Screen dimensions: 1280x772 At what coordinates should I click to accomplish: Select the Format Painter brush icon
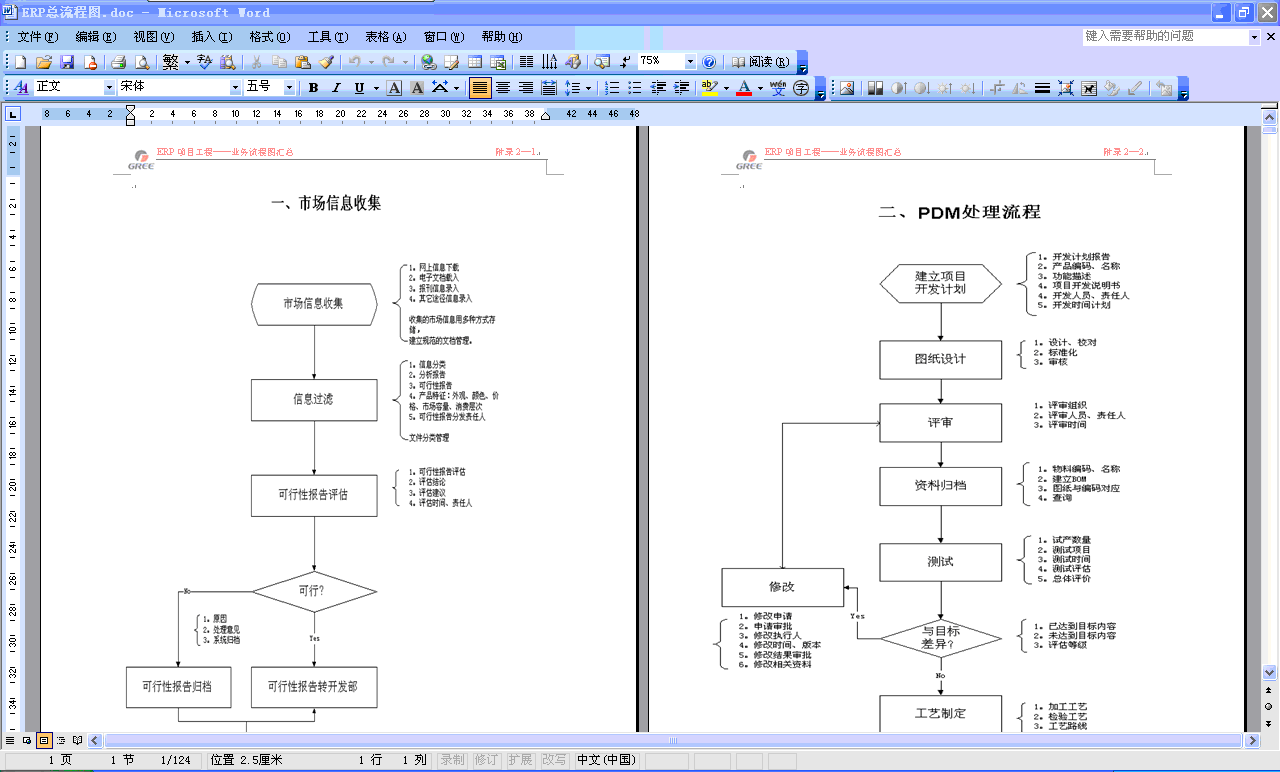click(326, 62)
